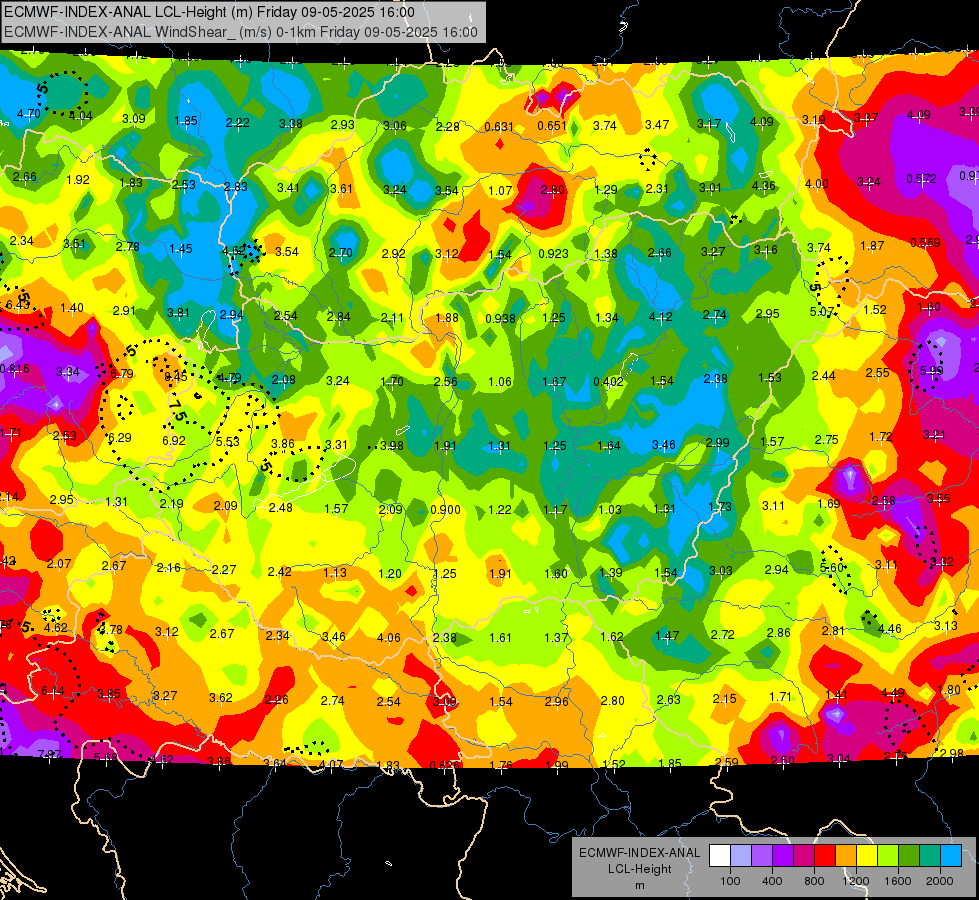Viewport: 979px width, 900px height.
Task: Pick the yellow-green legend color swatch
Action: click(887, 856)
